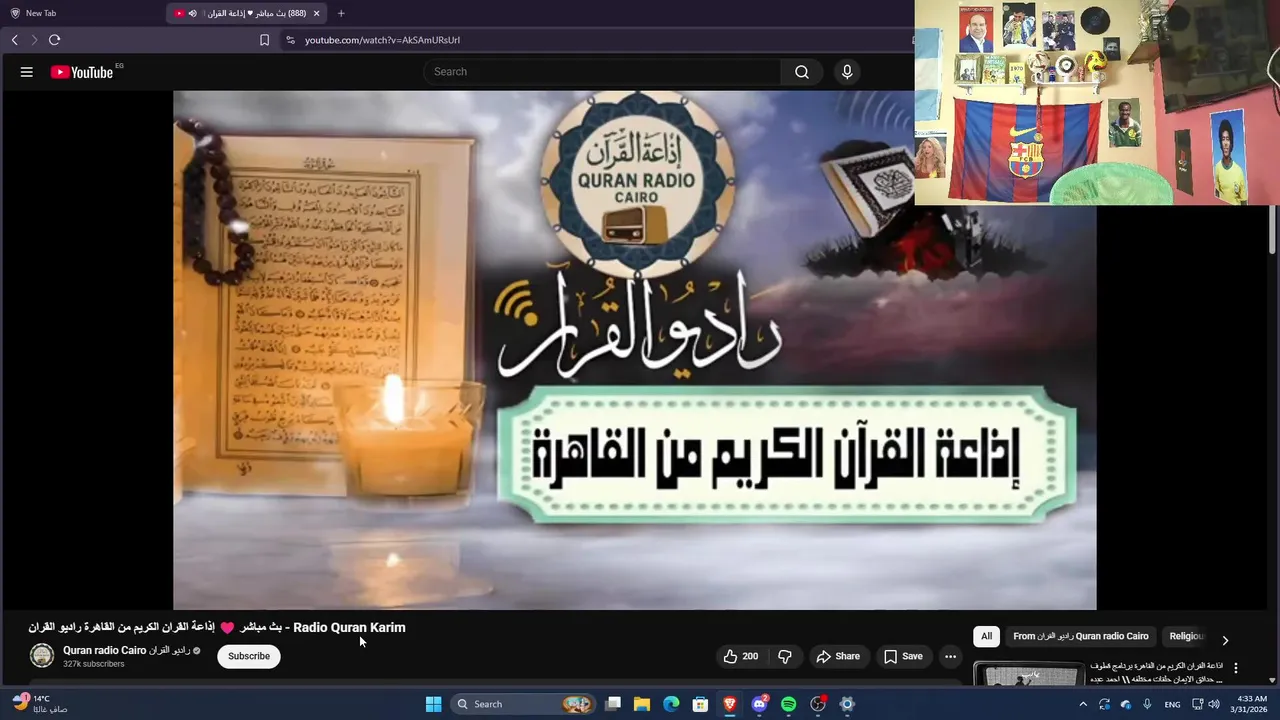The width and height of the screenshot is (1280, 720).
Task: Select the All filter chip
Action: click(x=986, y=636)
